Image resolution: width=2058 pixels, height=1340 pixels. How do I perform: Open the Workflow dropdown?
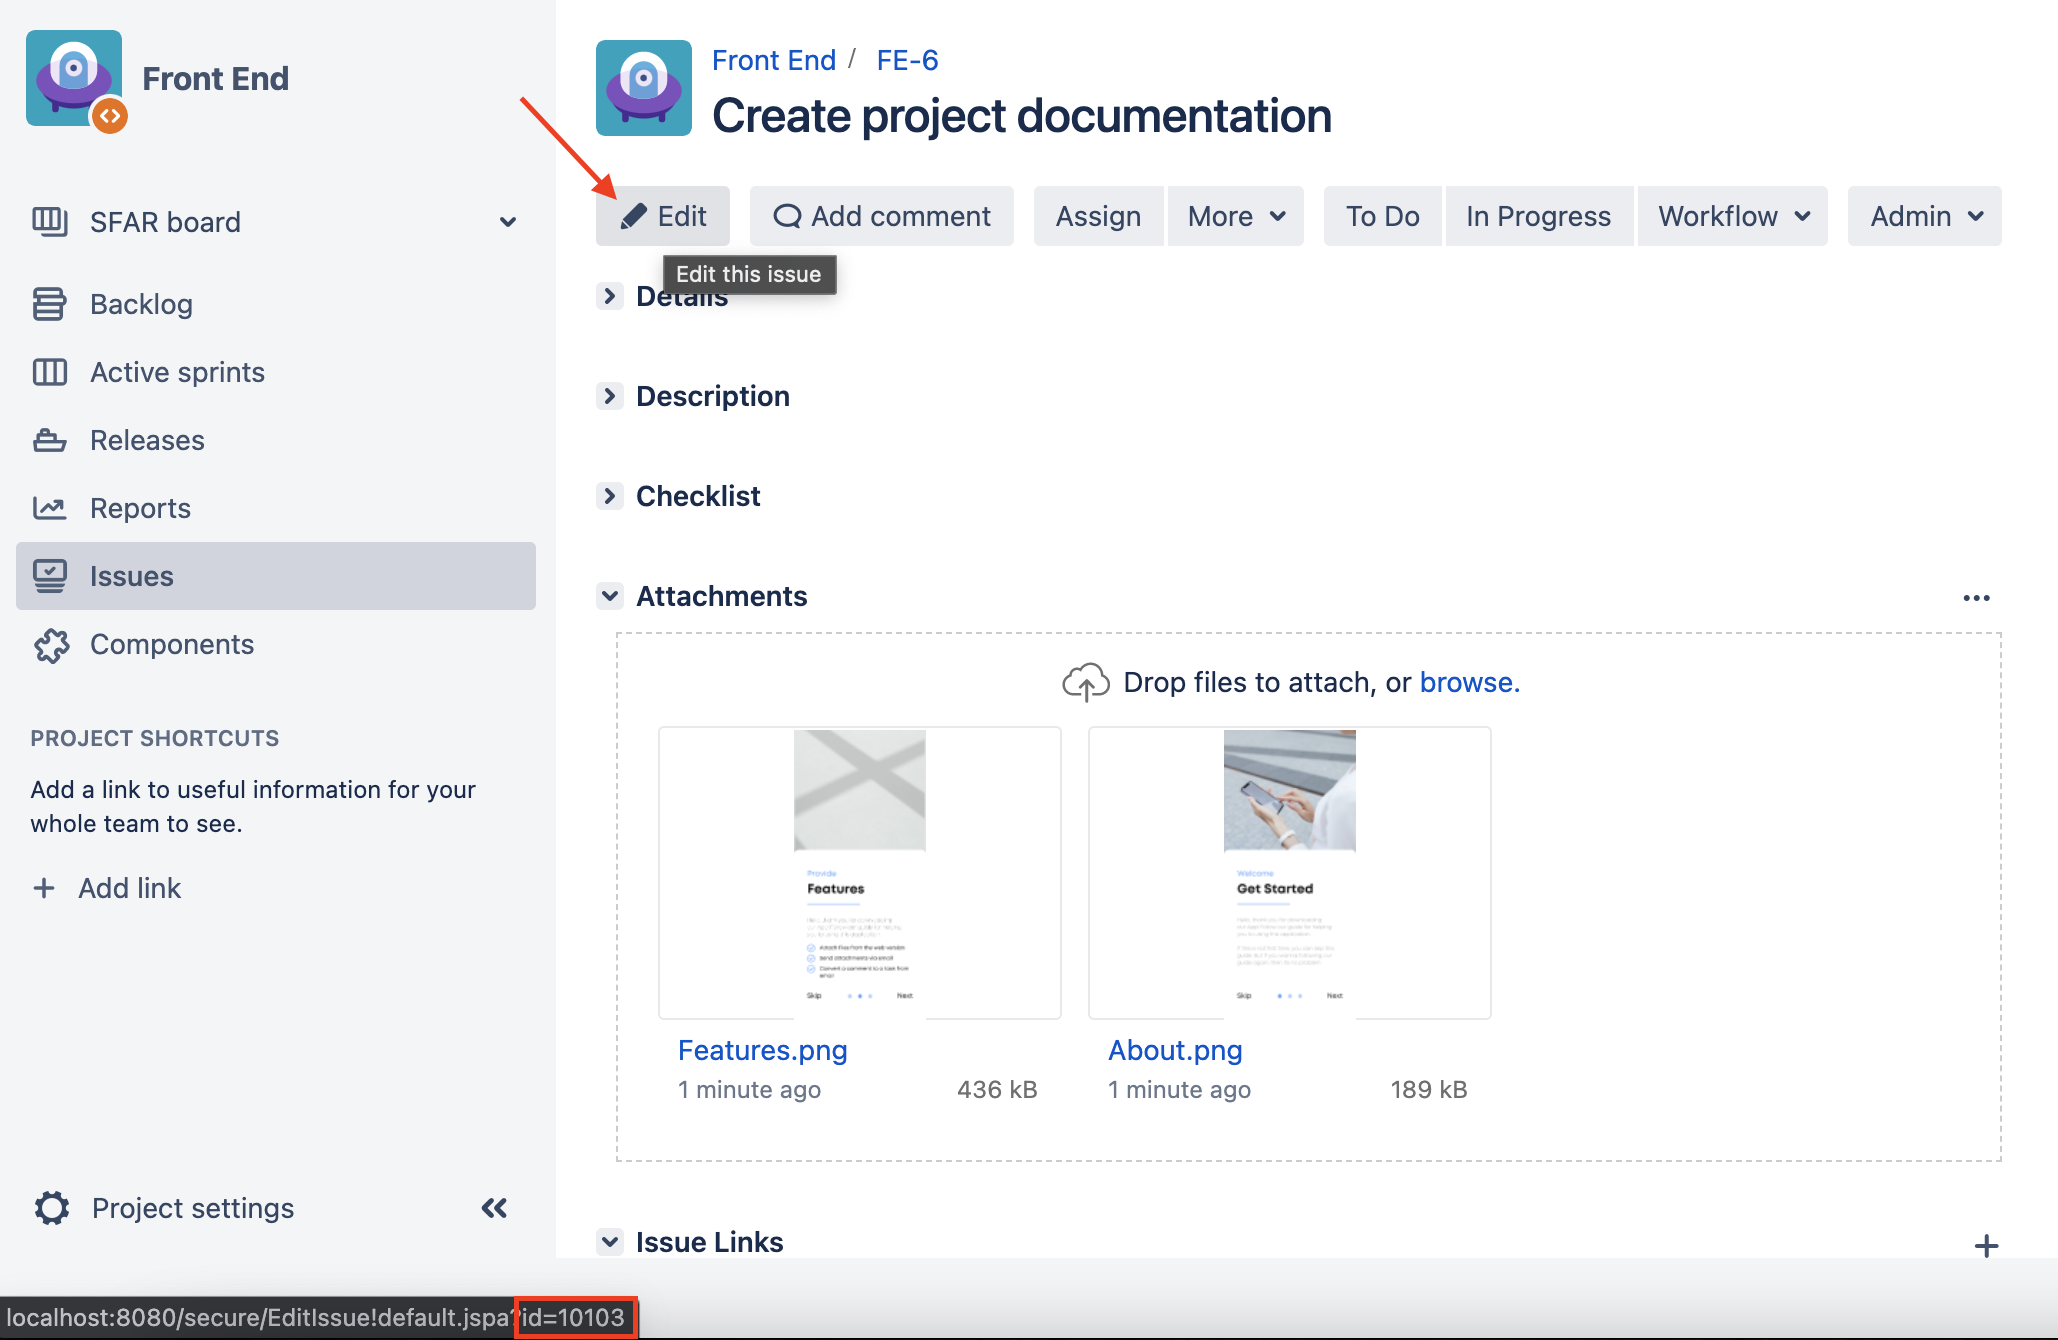tap(1733, 216)
